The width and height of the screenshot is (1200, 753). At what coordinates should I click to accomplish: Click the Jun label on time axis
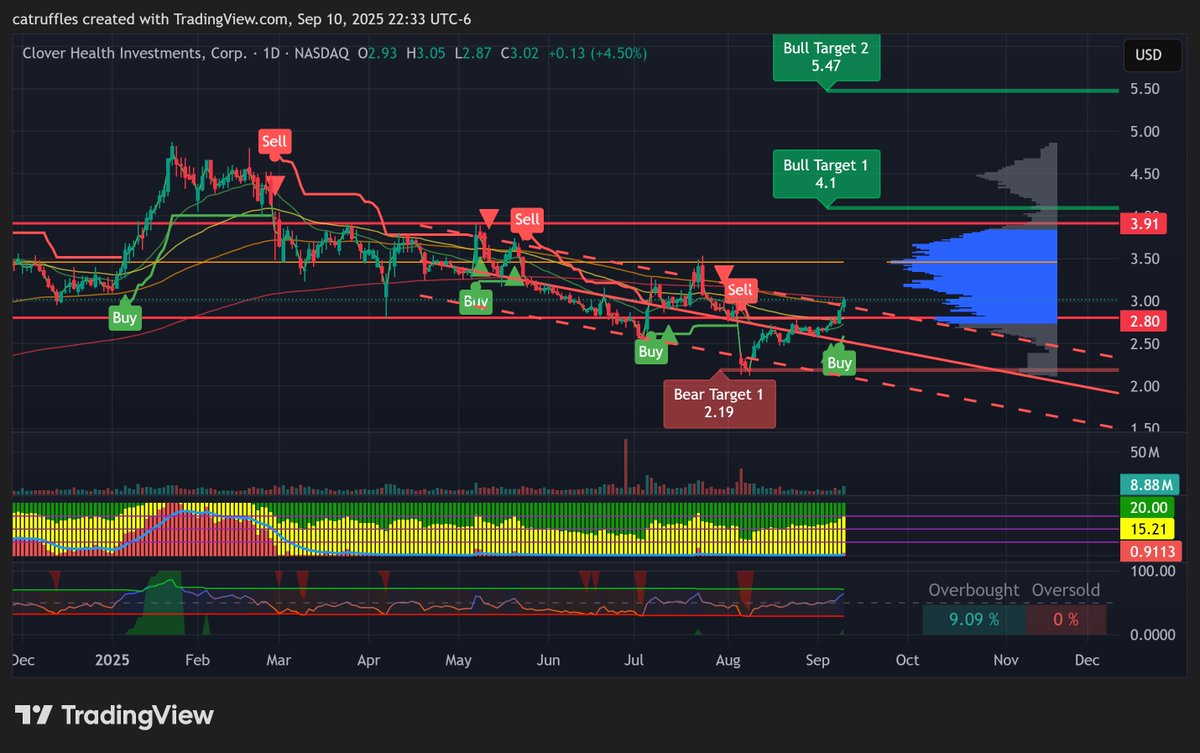tap(547, 661)
